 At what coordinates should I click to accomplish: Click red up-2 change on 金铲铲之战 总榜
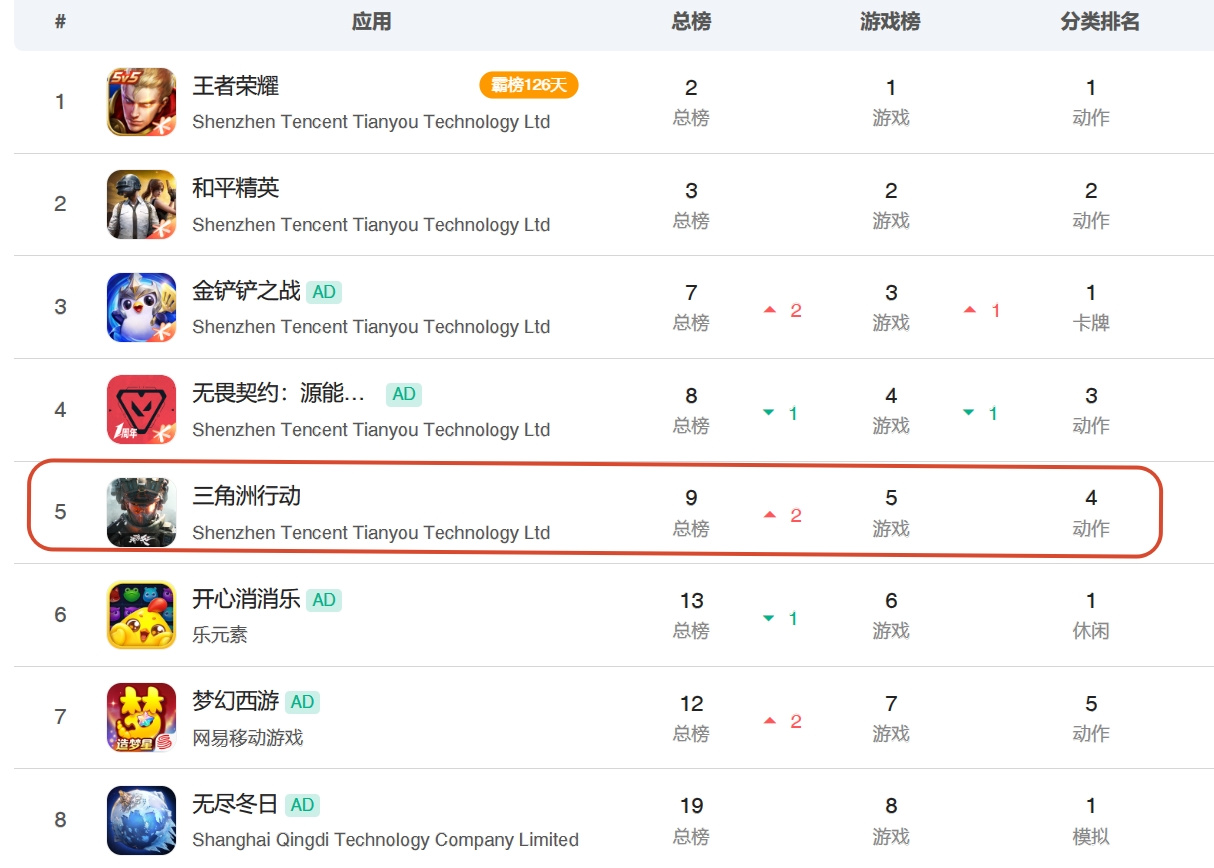(x=783, y=311)
